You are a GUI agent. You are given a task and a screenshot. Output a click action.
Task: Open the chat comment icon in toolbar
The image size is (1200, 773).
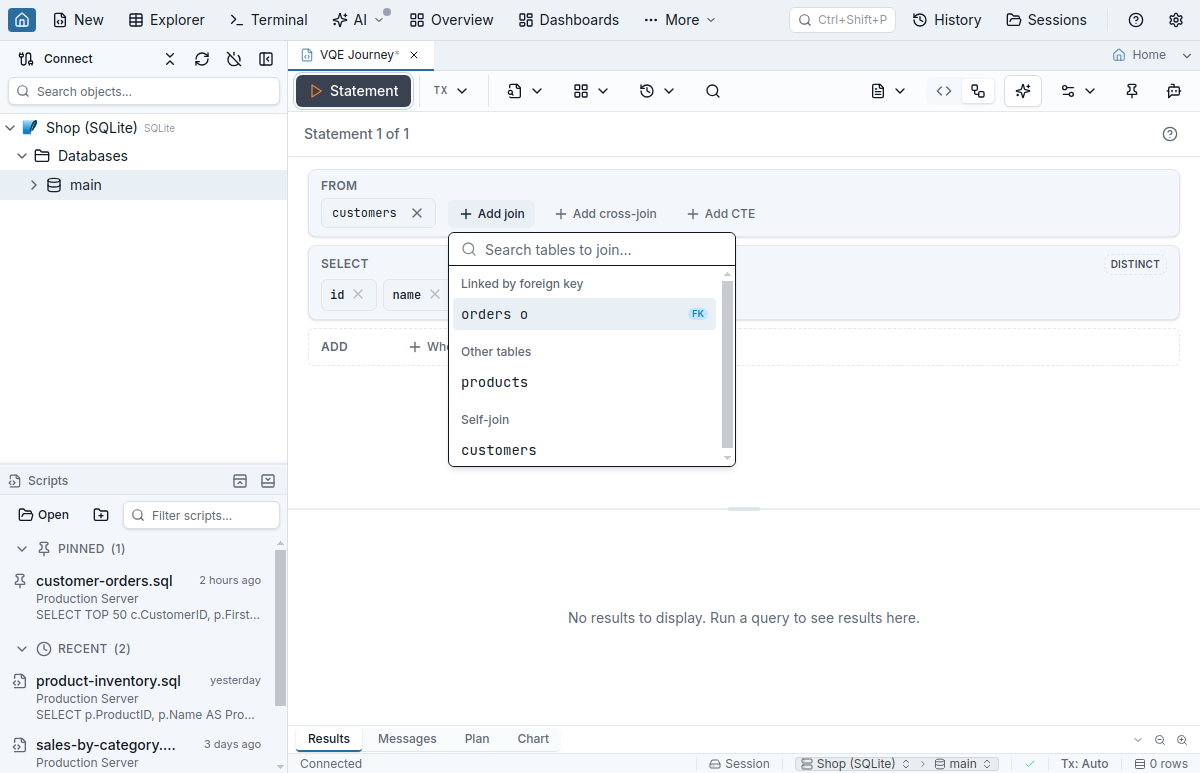point(1174,91)
